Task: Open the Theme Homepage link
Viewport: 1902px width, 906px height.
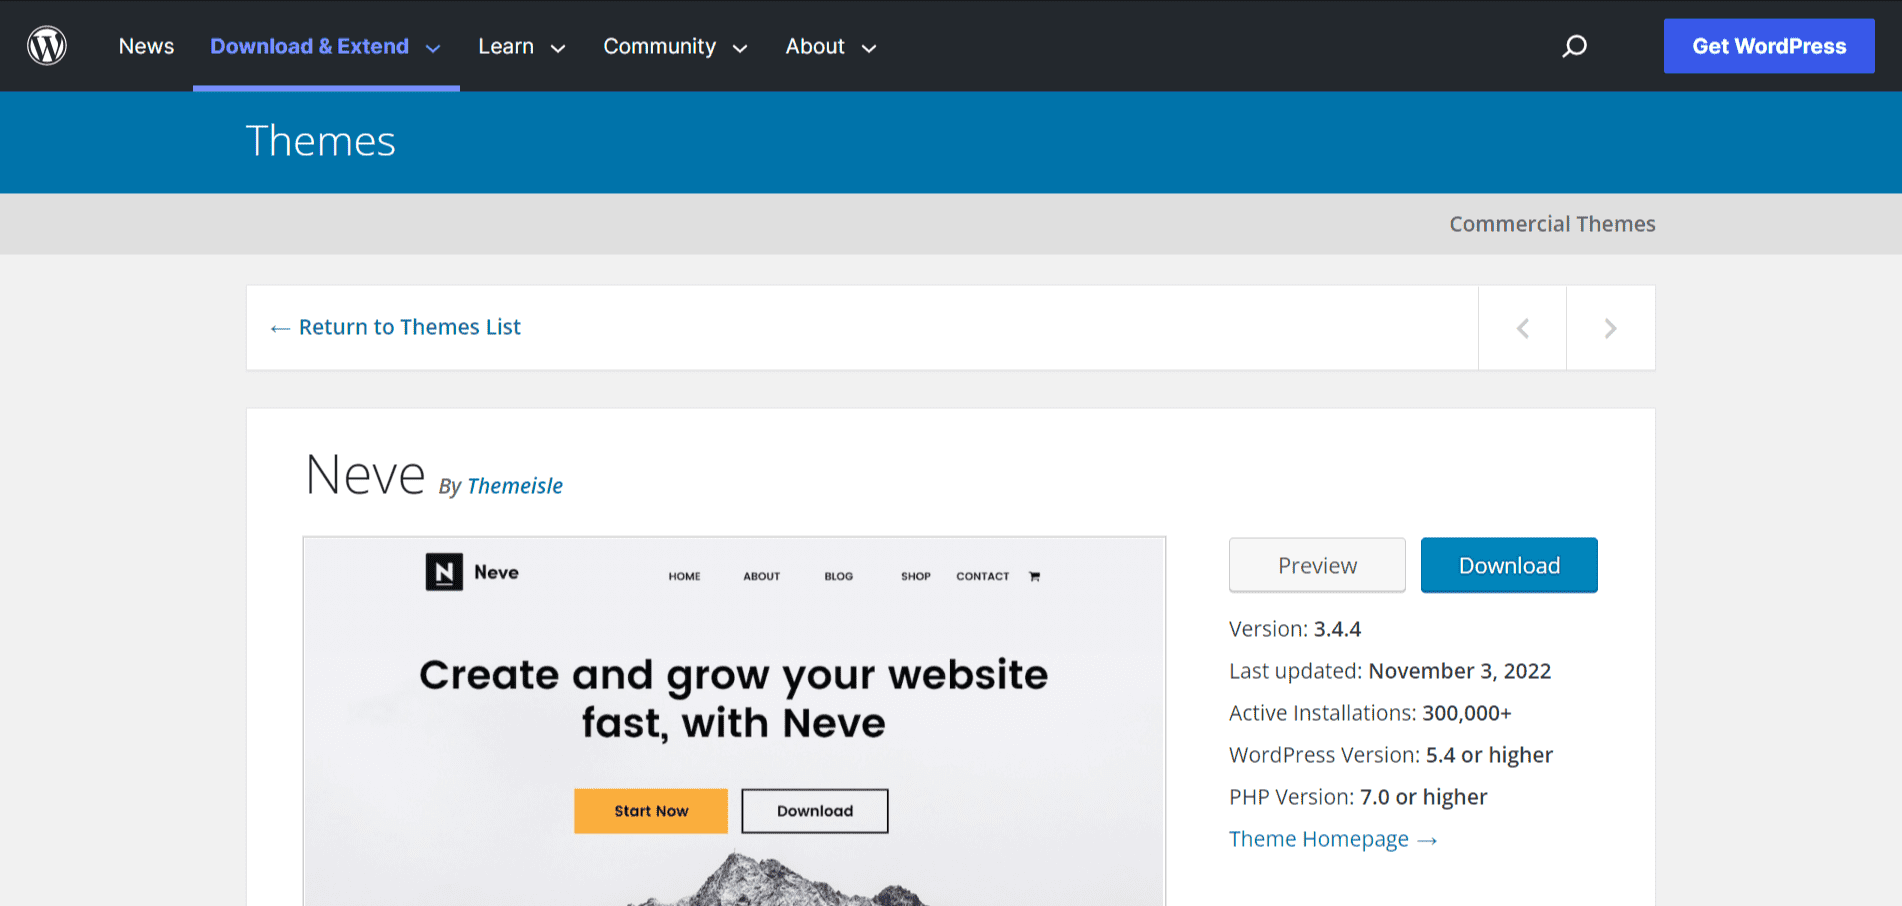Action: click(1319, 838)
